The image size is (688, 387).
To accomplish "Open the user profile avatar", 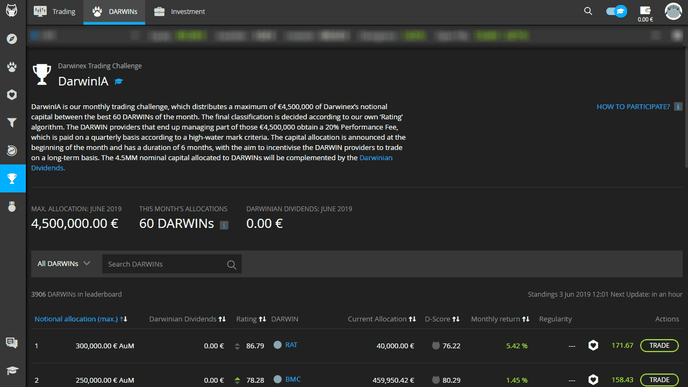I will pos(673,11).
